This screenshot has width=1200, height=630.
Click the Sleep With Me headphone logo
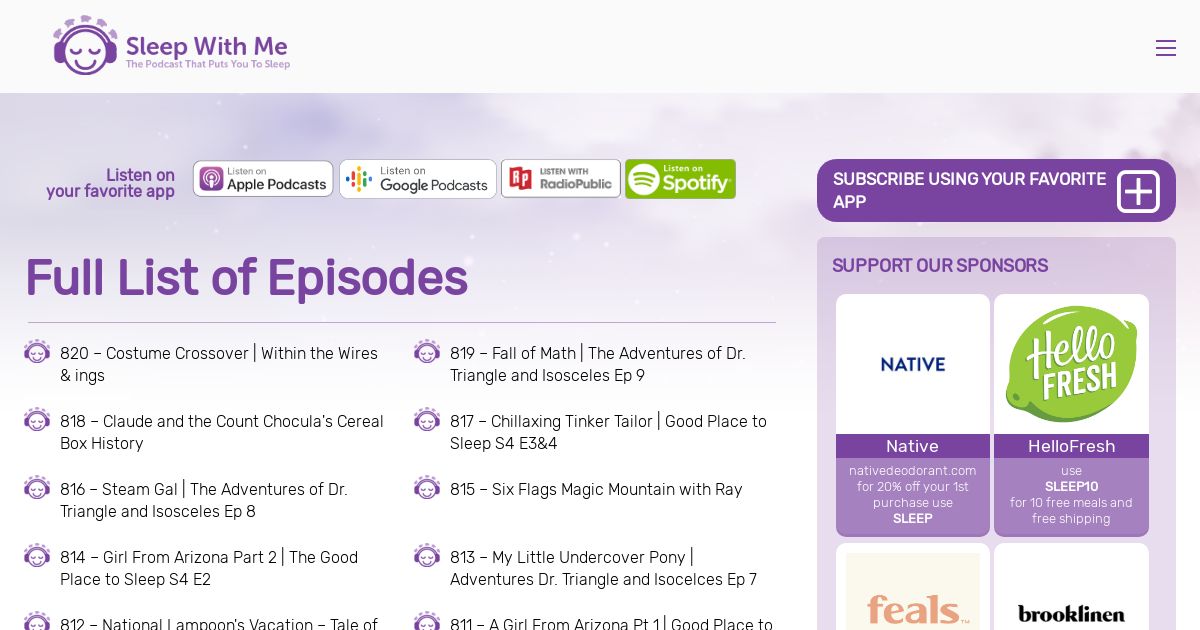coord(86,45)
